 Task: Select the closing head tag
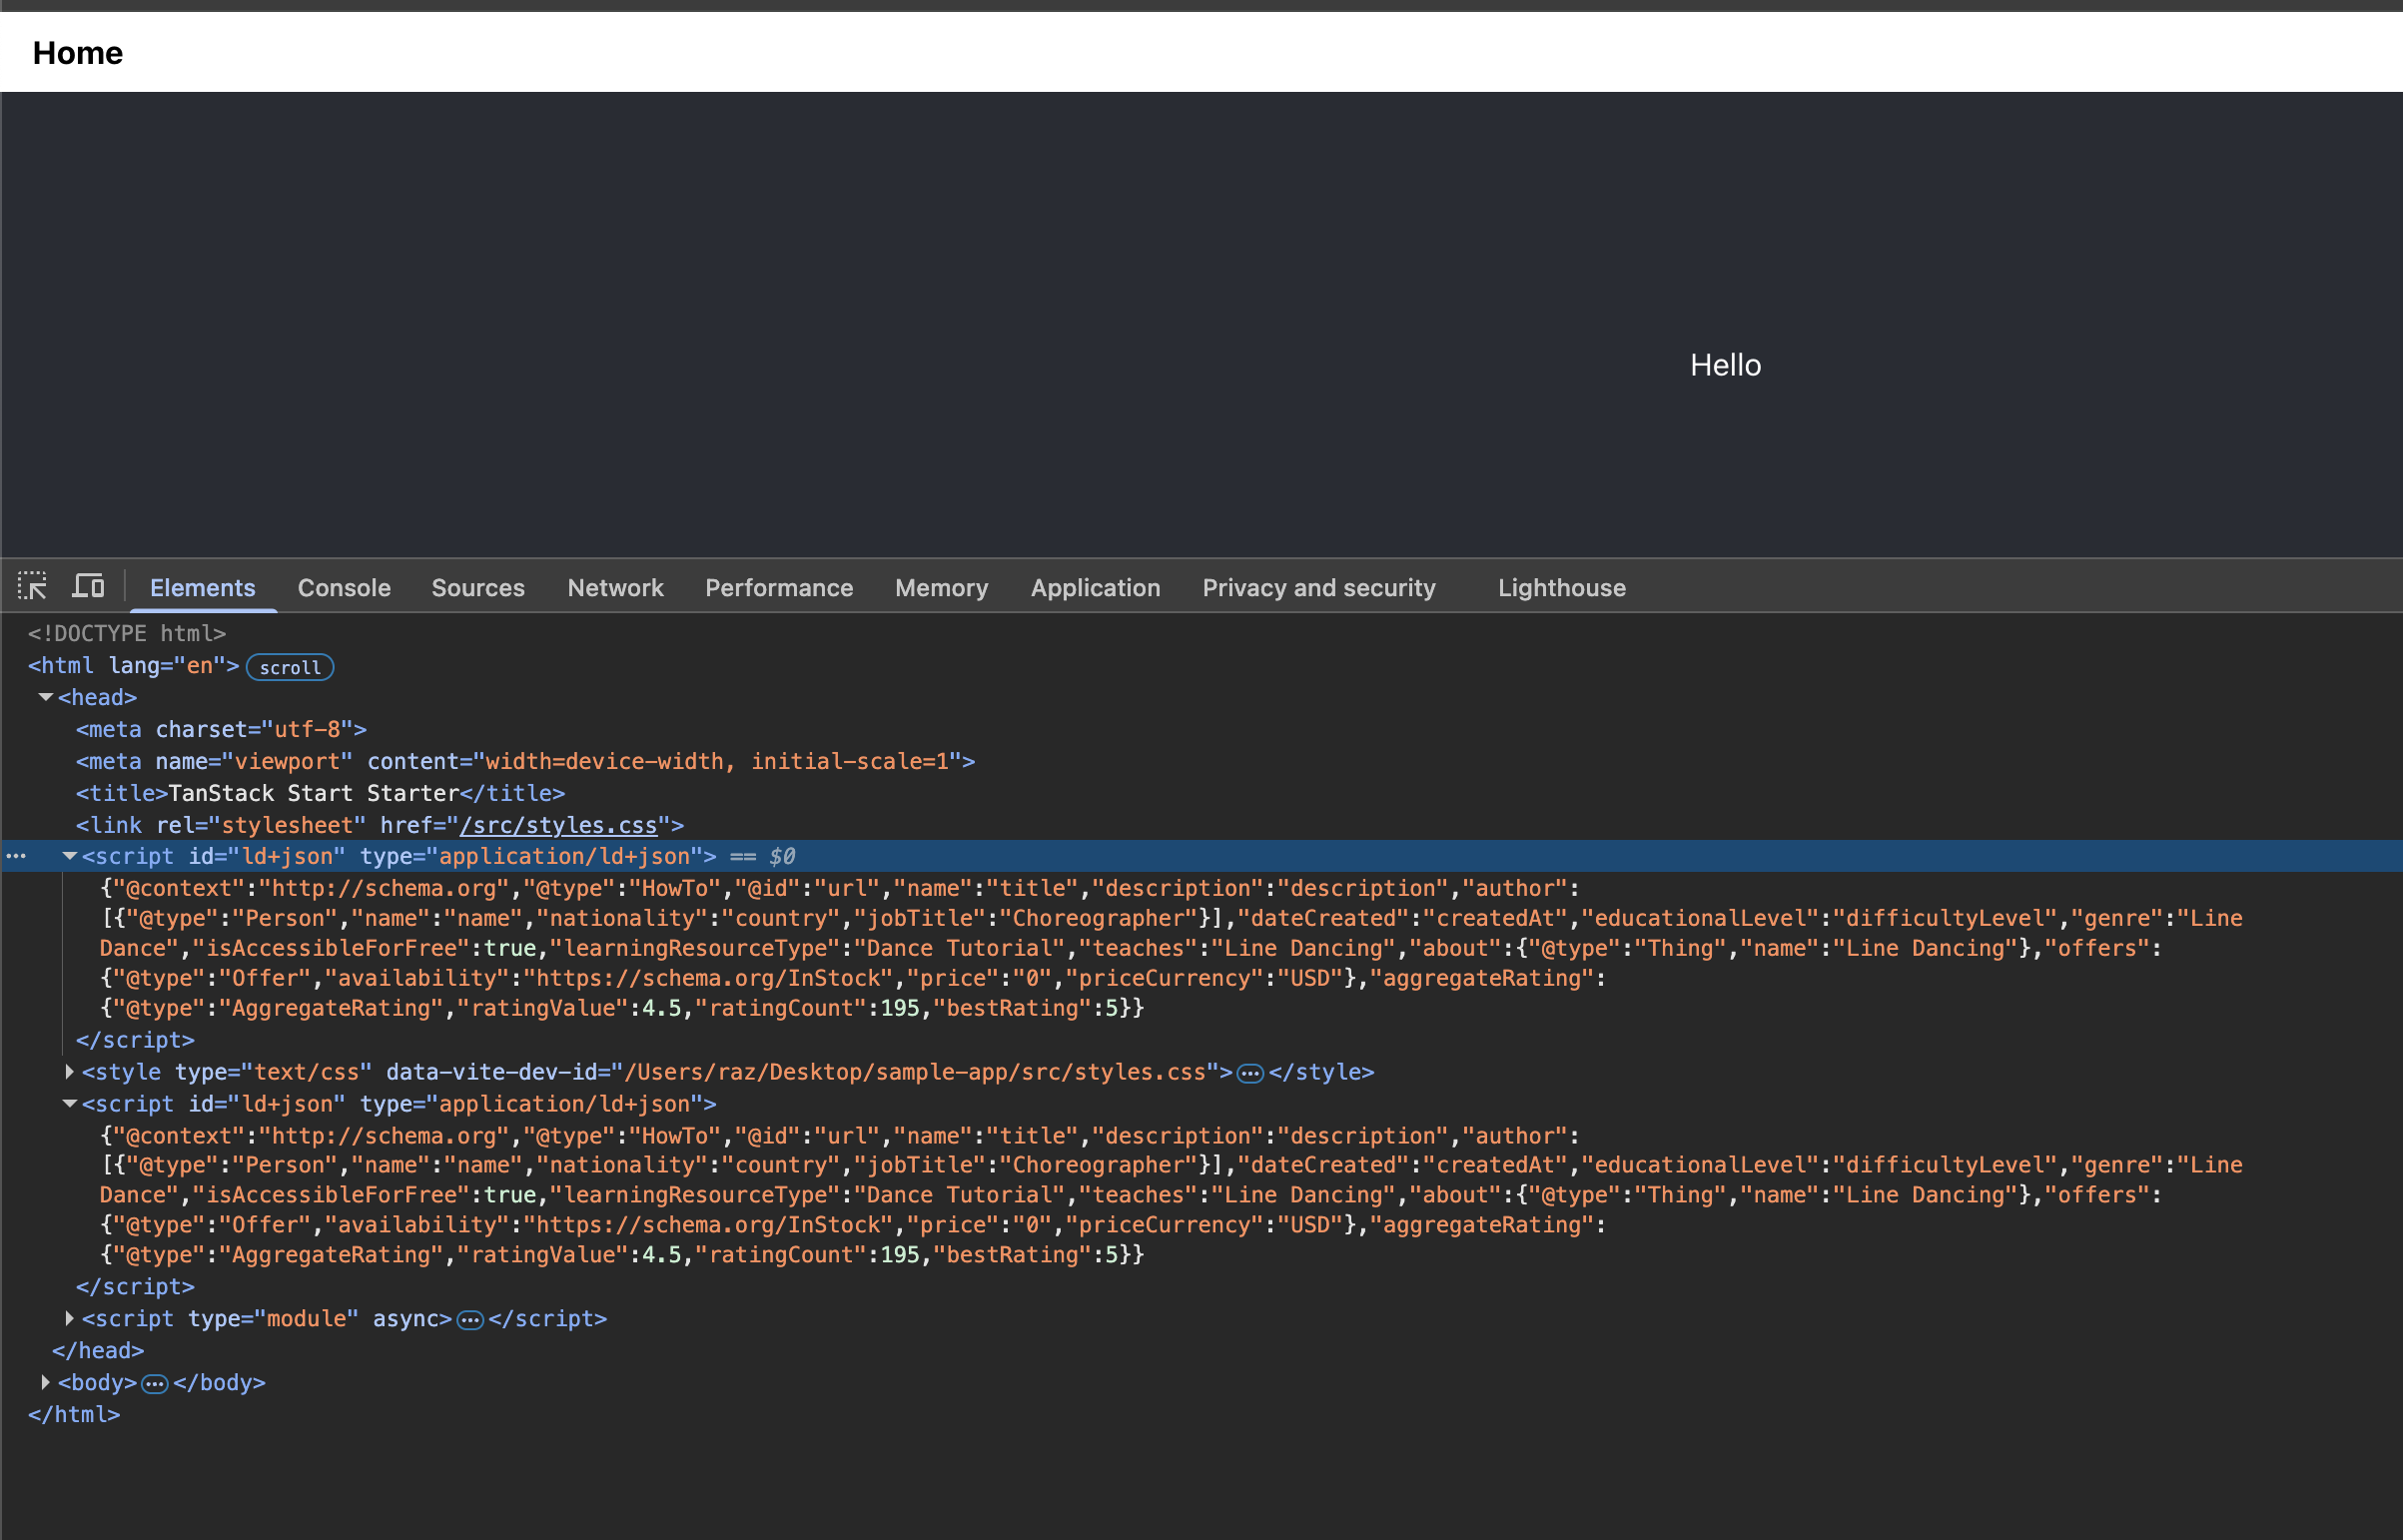[98, 1351]
